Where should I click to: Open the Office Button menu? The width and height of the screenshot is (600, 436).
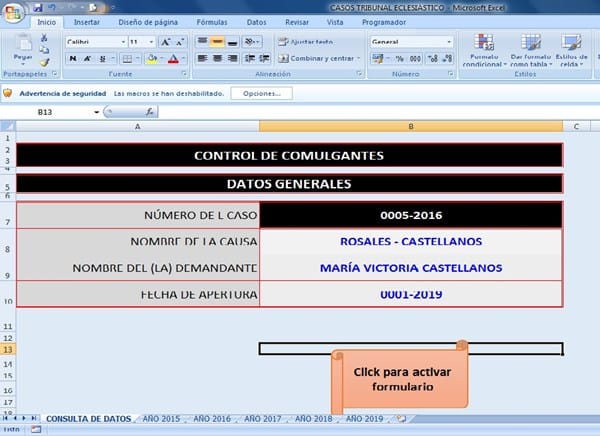coord(13,13)
